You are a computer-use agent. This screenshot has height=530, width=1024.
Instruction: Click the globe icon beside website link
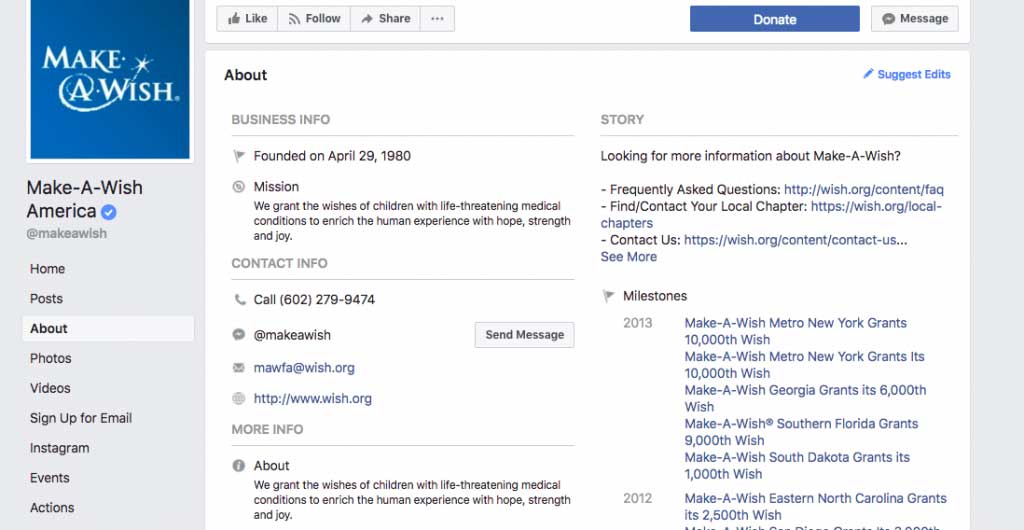click(x=239, y=398)
